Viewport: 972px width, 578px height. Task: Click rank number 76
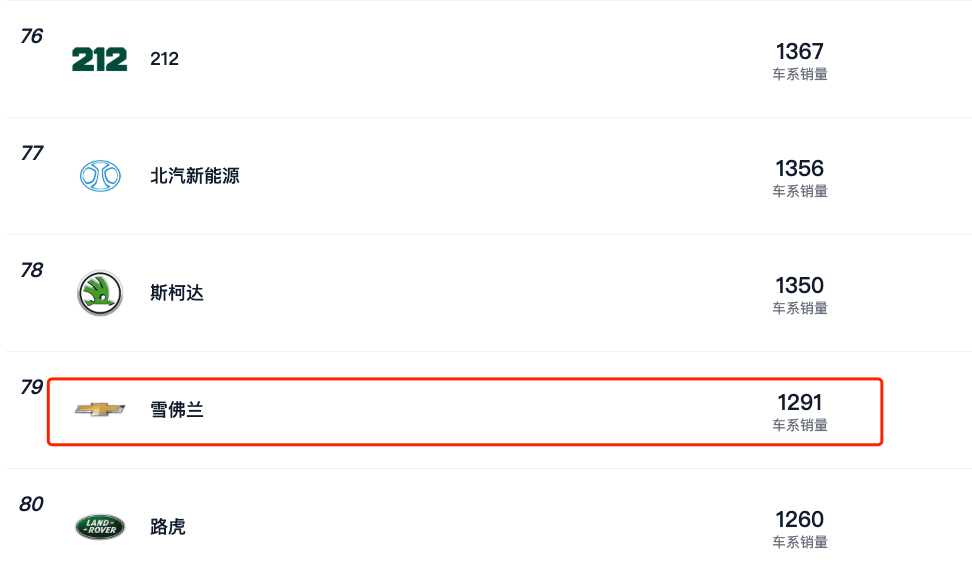[32, 36]
